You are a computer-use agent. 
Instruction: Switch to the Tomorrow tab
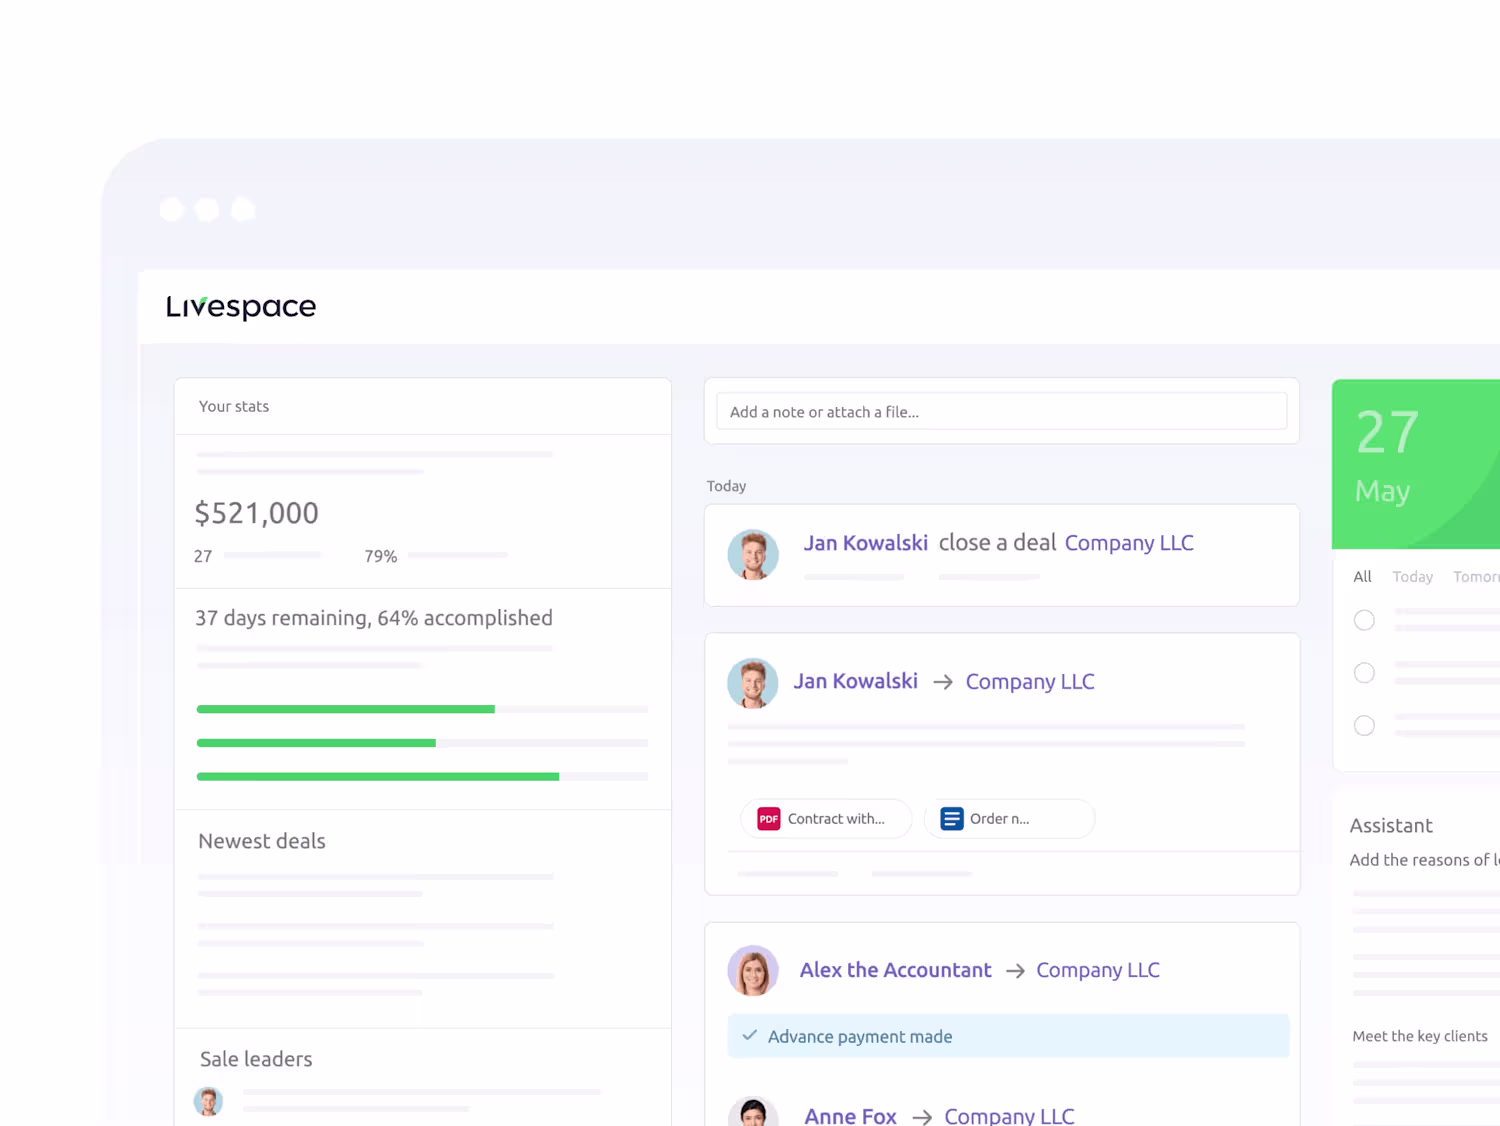[1476, 577]
